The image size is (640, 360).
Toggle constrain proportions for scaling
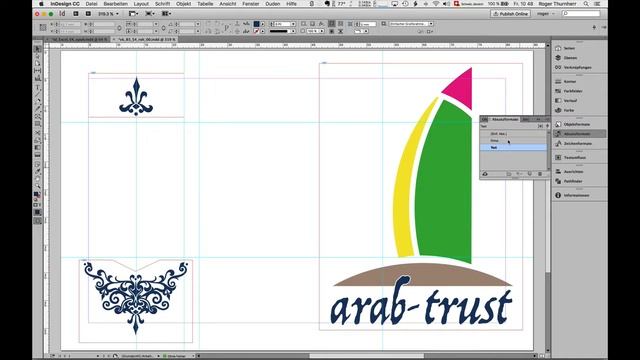click(164, 28)
